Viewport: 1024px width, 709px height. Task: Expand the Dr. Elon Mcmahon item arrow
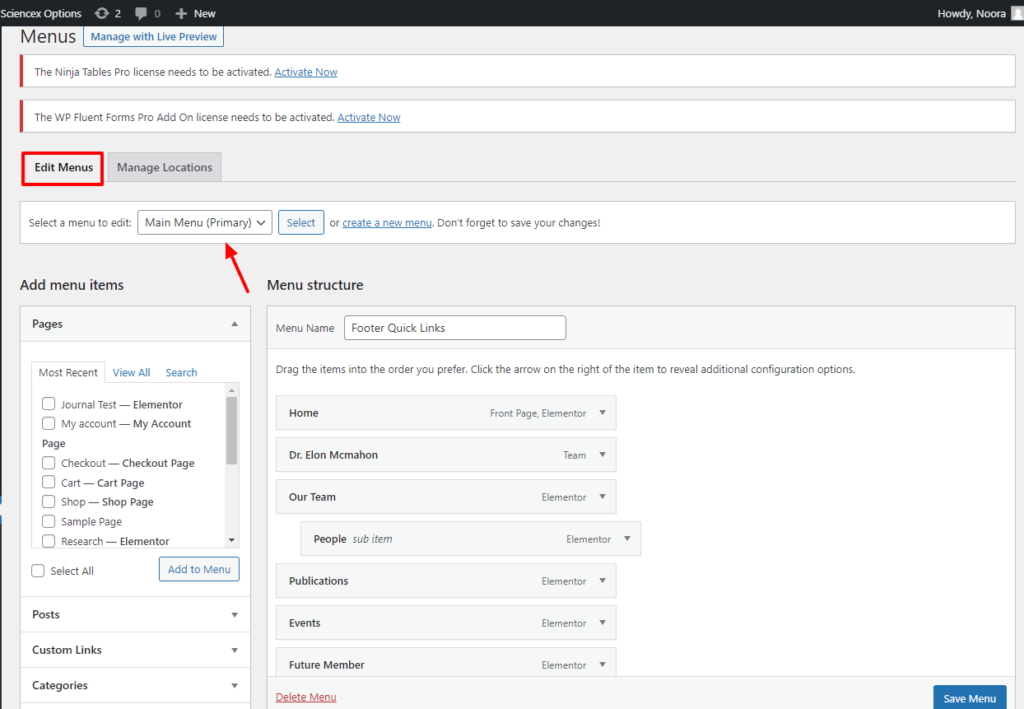pos(602,455)
